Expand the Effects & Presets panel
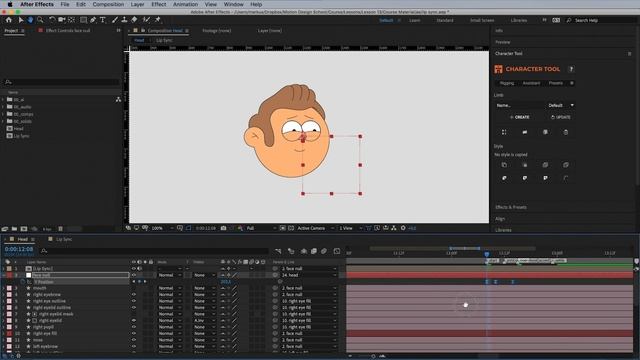 point(511,207)
